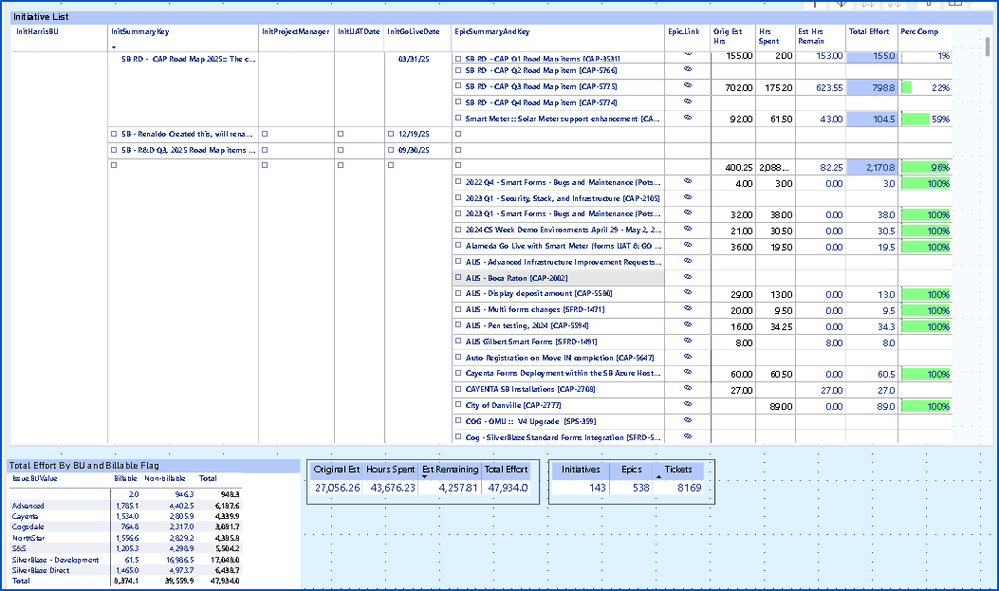Open link icon for CAP Q3 Road Map item
The height and width of the screenshot is (591, 999).
(x=687, y=87)
